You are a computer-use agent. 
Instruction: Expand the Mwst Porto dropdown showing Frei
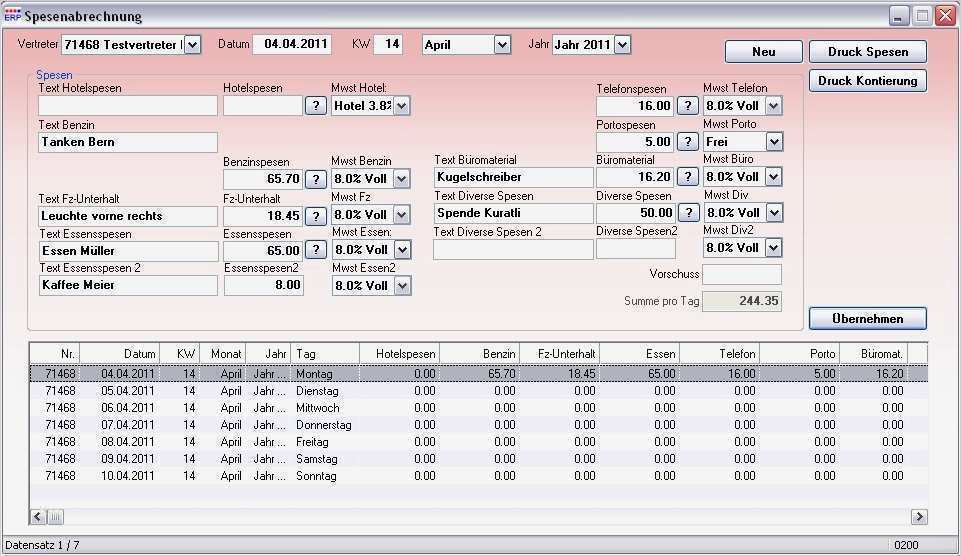click(773, 142)
